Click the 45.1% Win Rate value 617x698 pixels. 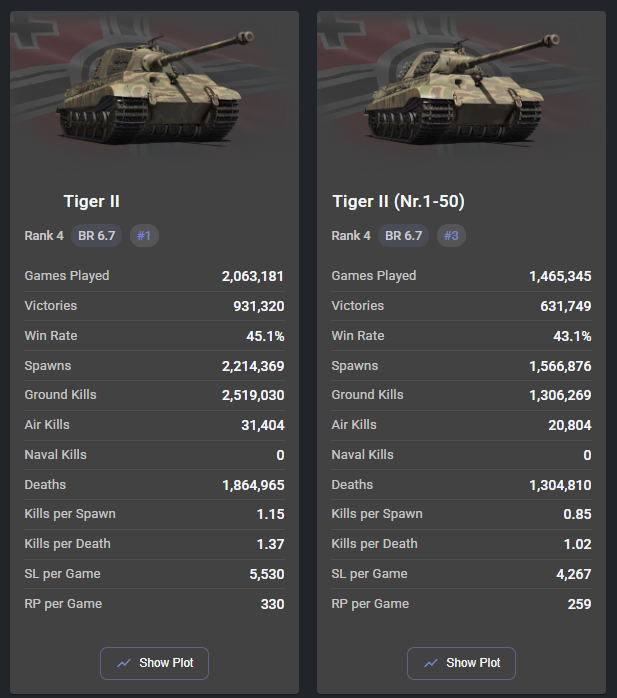265,336
